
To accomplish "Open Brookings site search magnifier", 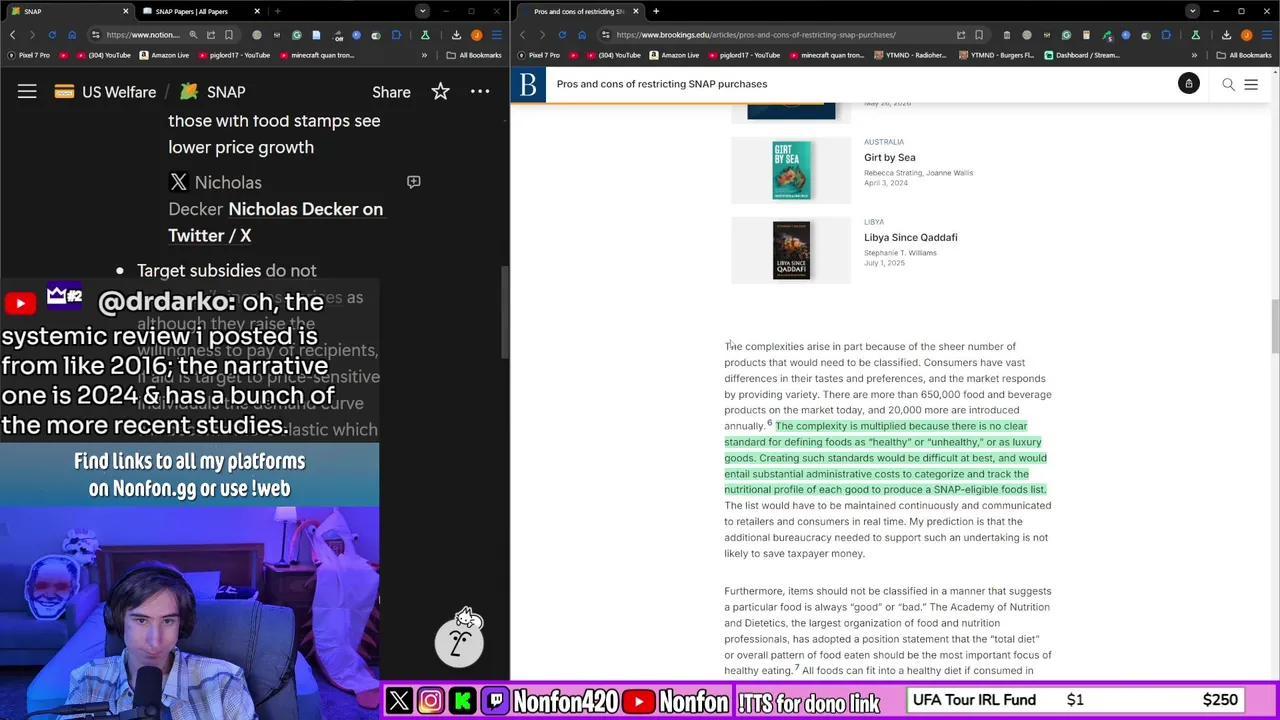I will tap(1228, 84).
